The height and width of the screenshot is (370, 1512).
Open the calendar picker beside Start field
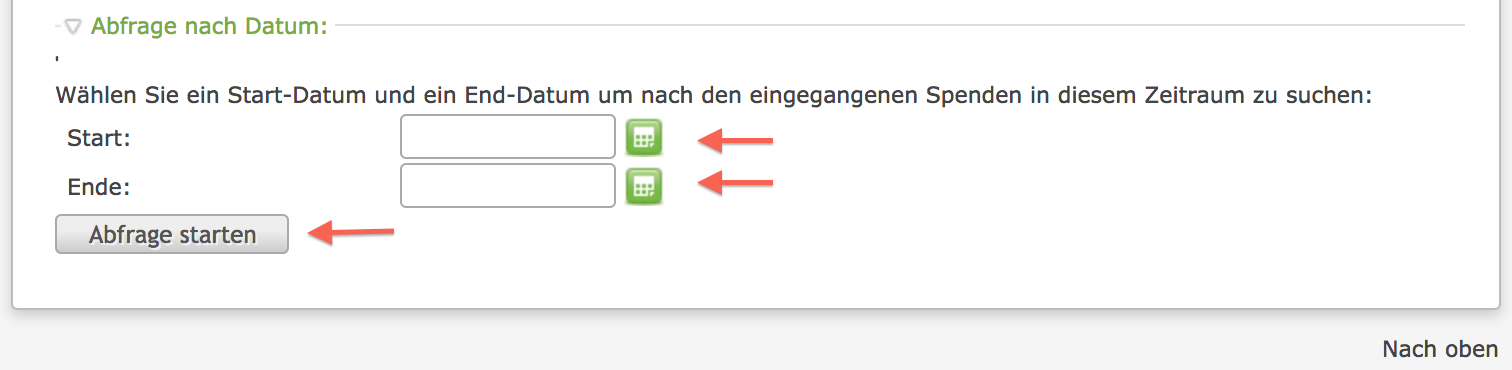pos(644,137)
